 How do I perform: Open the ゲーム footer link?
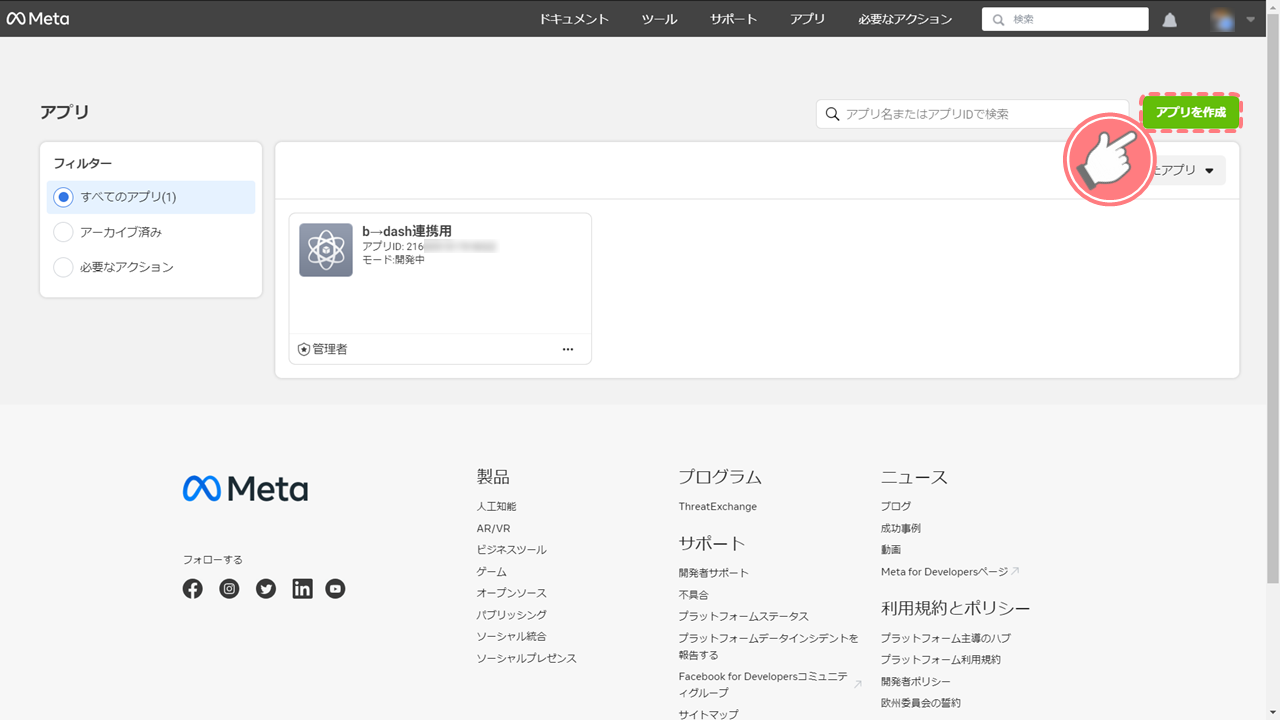492,572
